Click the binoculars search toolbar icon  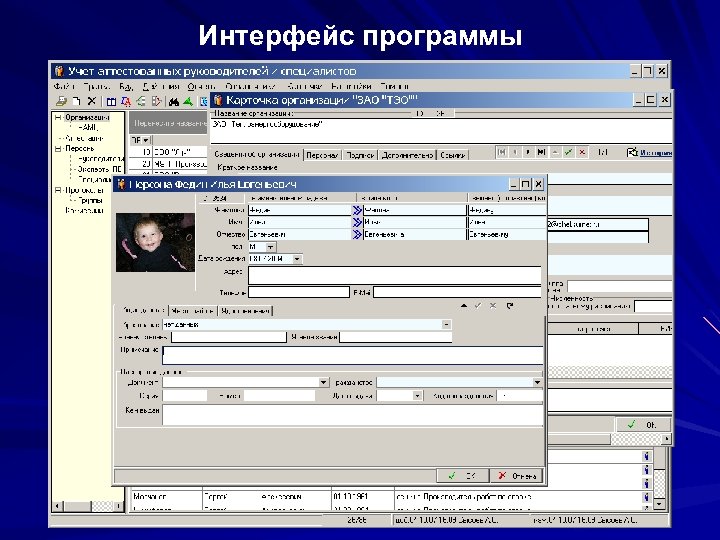[174, 101]
